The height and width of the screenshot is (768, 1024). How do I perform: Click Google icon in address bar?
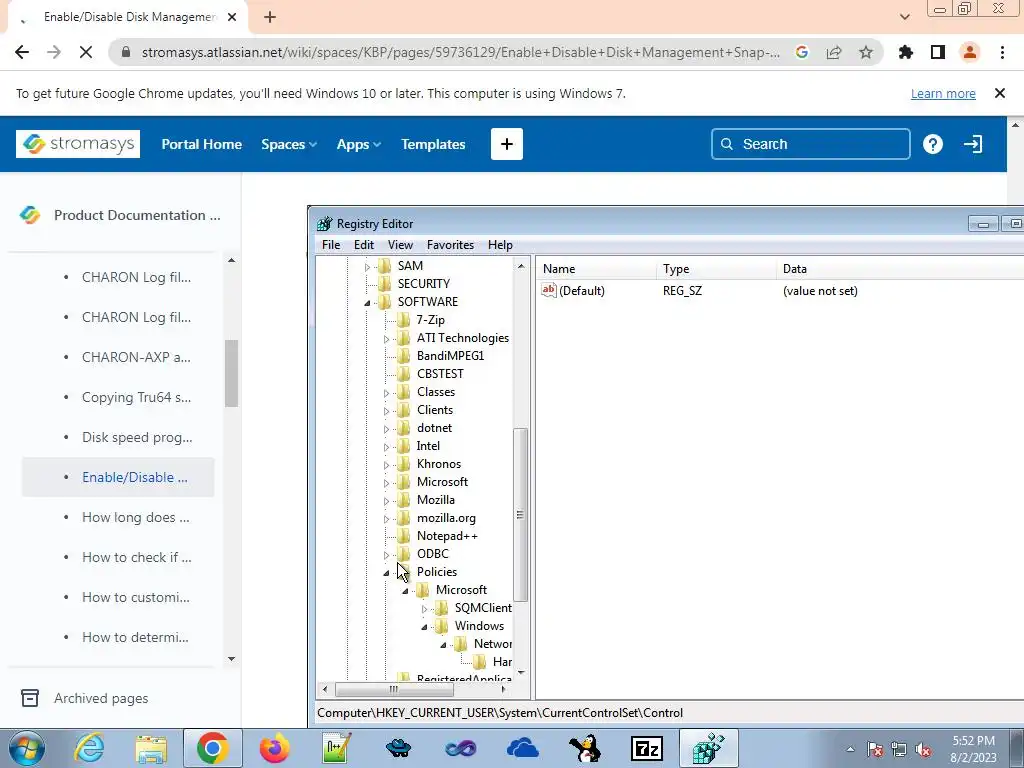coord(802,52)
